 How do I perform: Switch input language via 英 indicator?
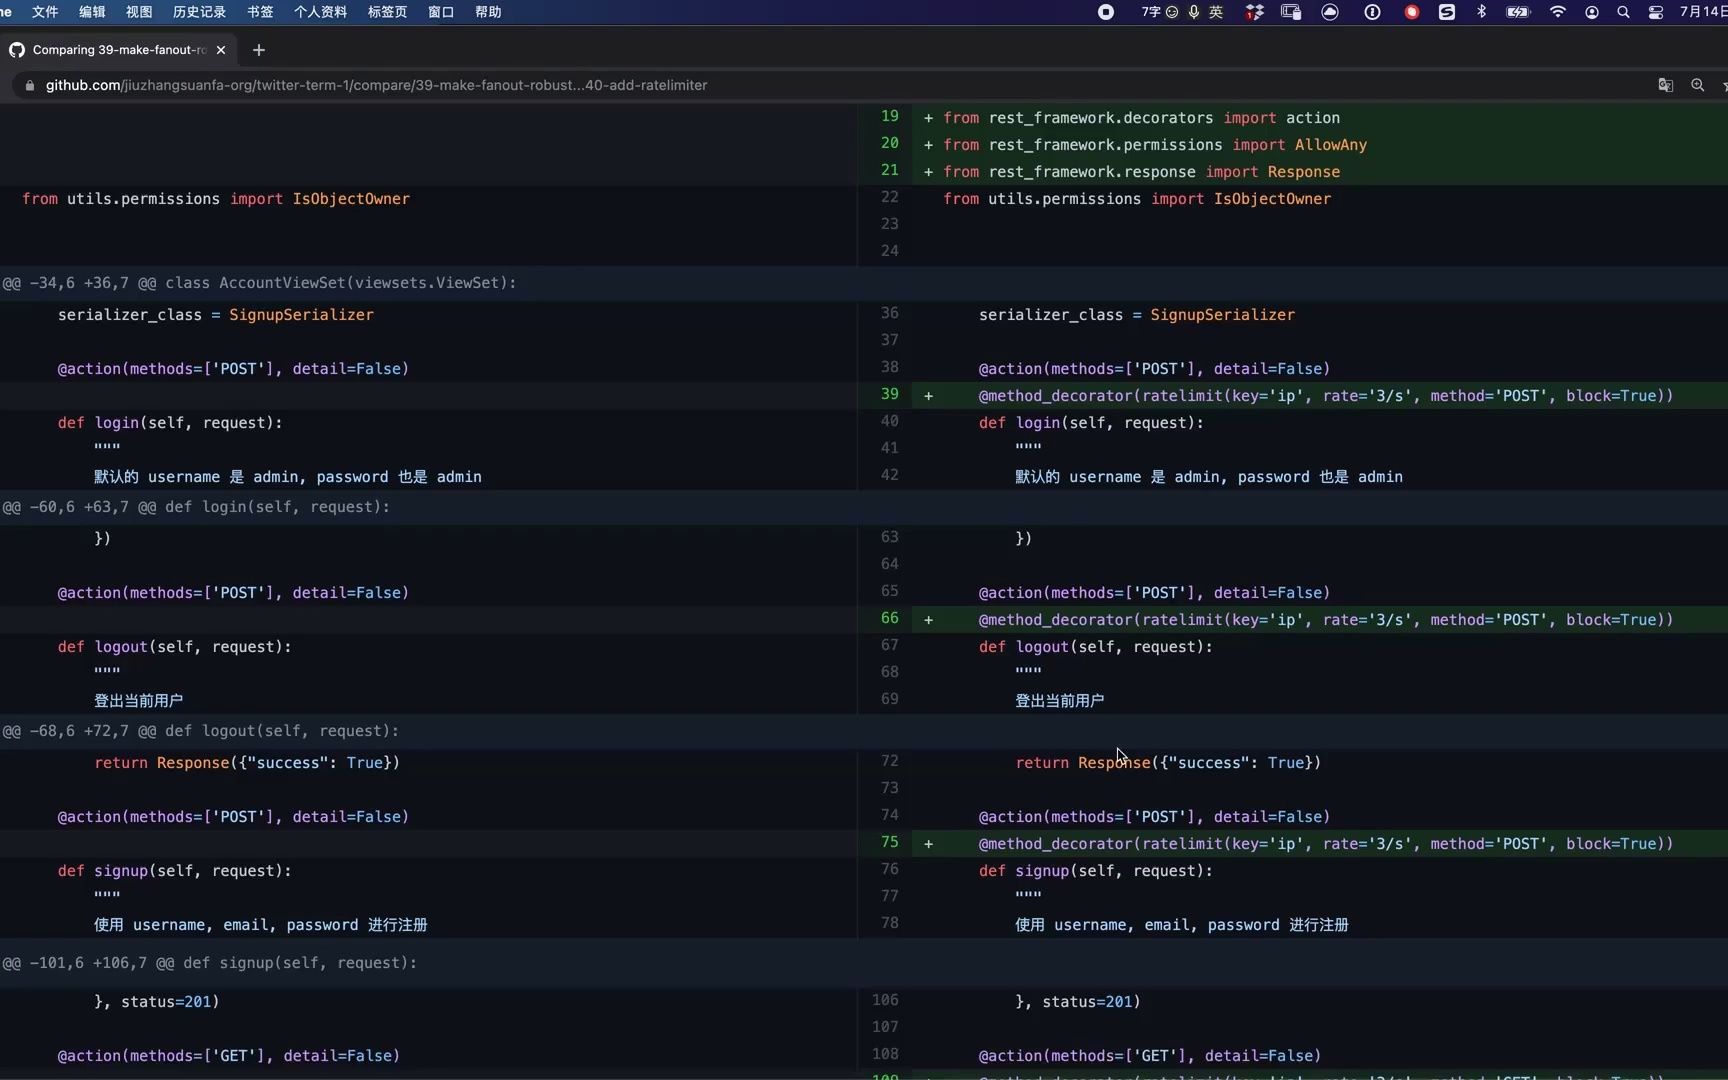tap(1216, 12)
